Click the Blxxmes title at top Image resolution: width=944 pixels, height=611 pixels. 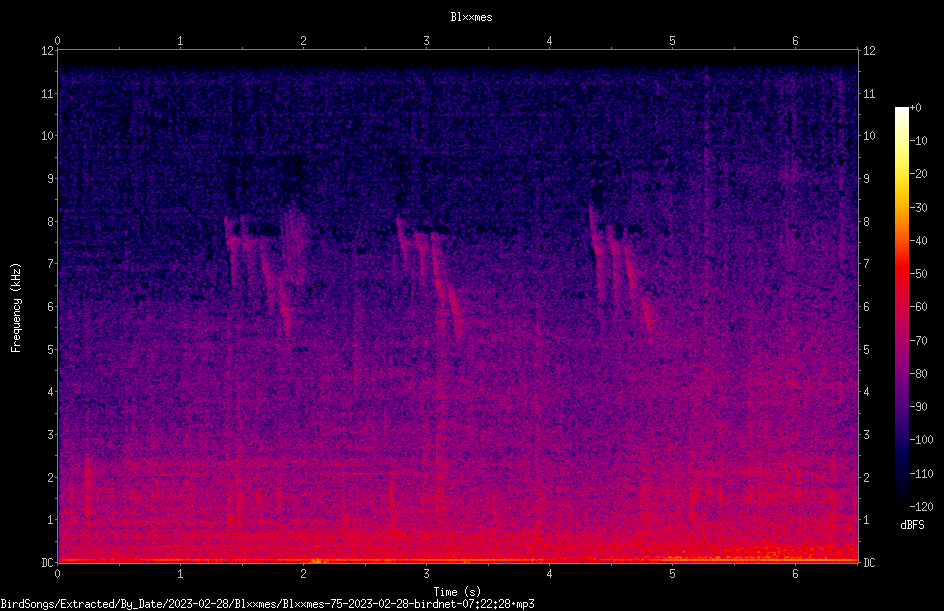471,17
